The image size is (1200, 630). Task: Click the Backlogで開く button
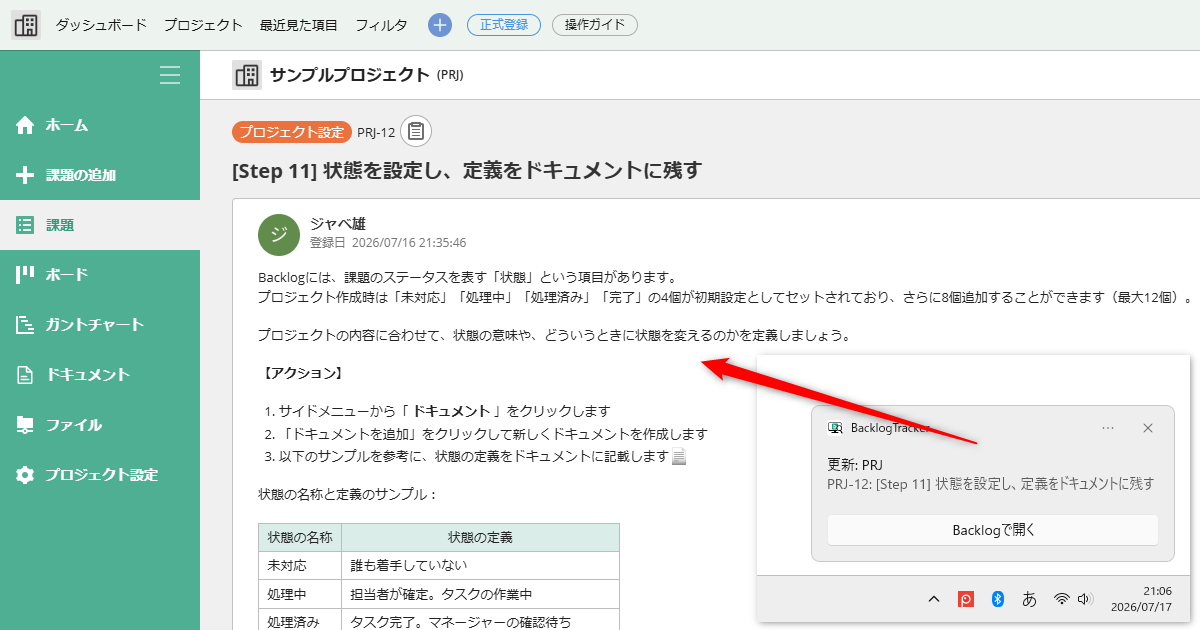[993, 530]
